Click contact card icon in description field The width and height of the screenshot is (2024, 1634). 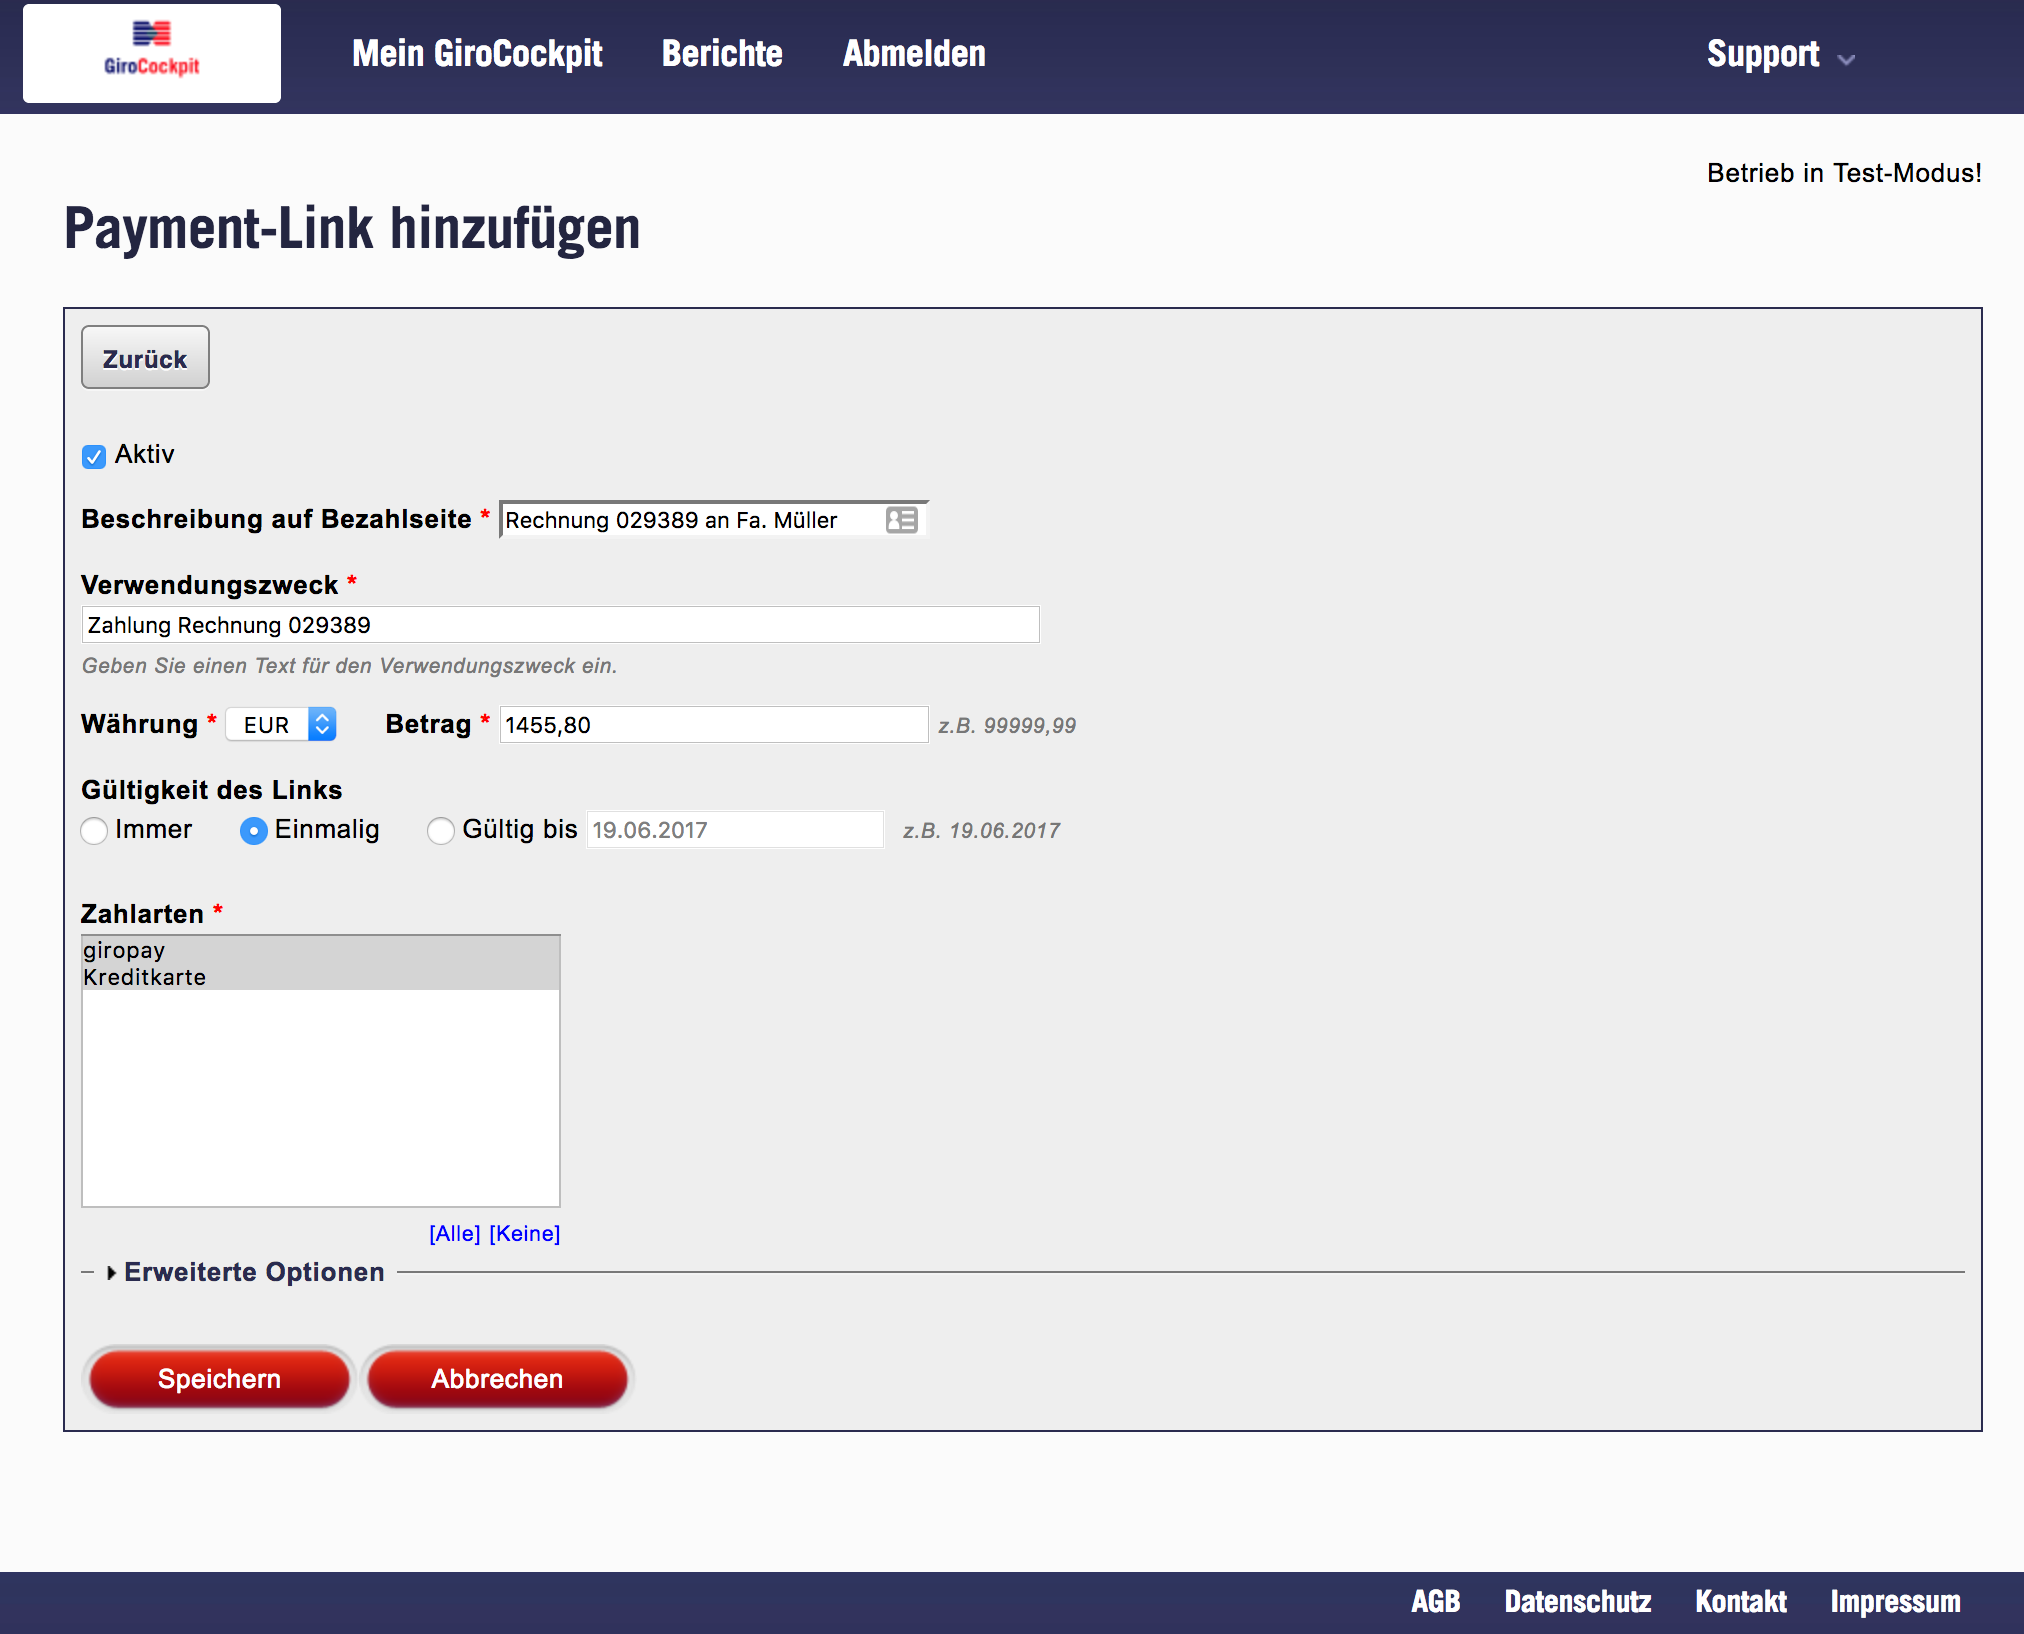pos(901,520)
